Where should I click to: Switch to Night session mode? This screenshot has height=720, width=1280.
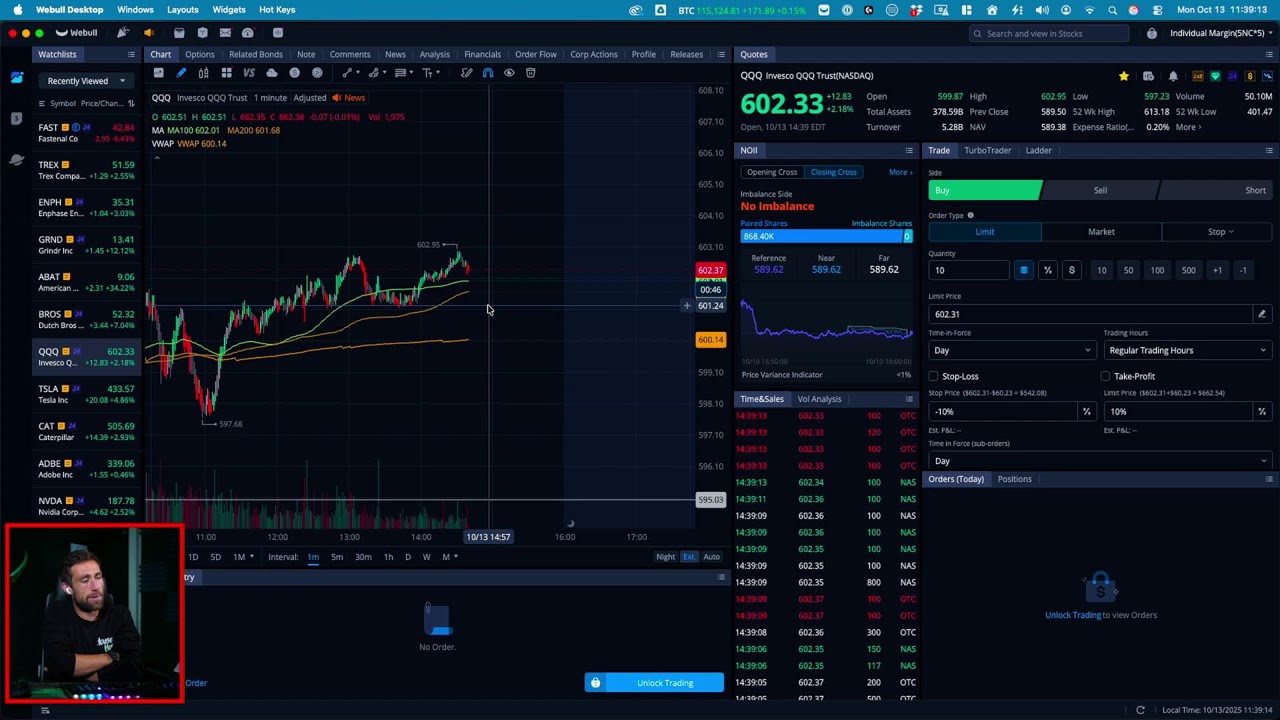[665, 557]
